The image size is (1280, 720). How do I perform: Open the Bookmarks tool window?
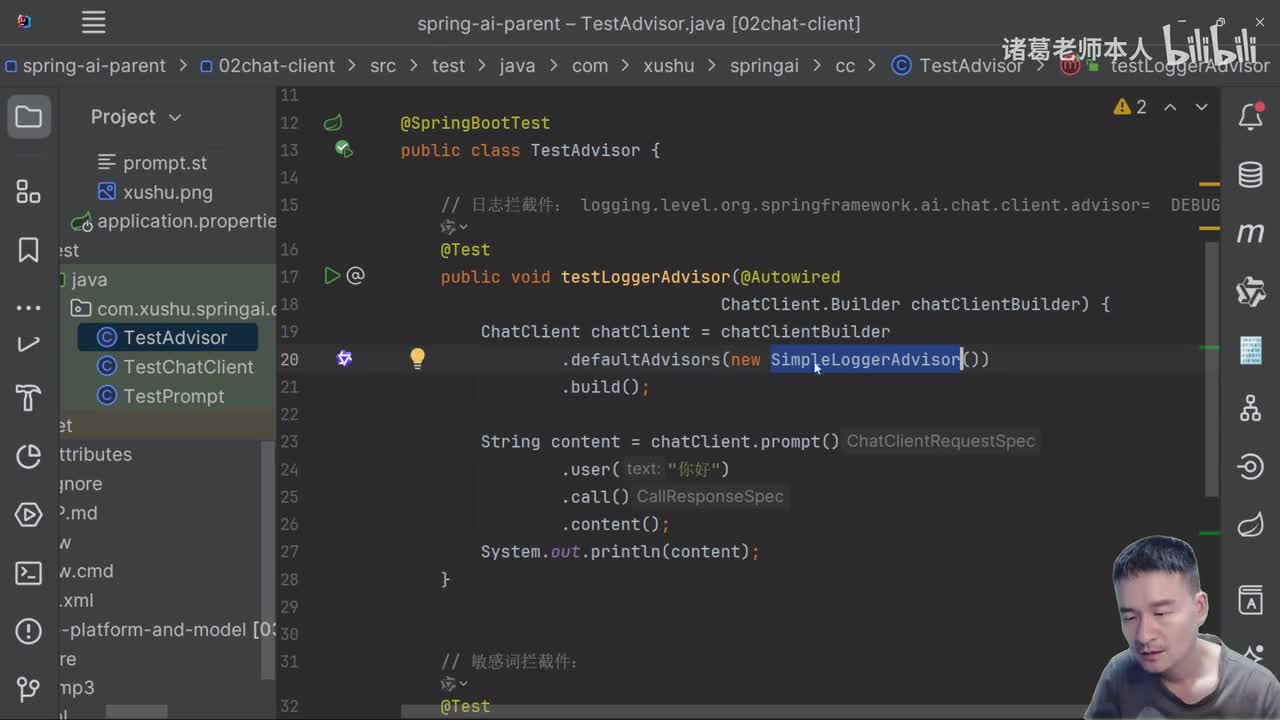tap(28, 249)
